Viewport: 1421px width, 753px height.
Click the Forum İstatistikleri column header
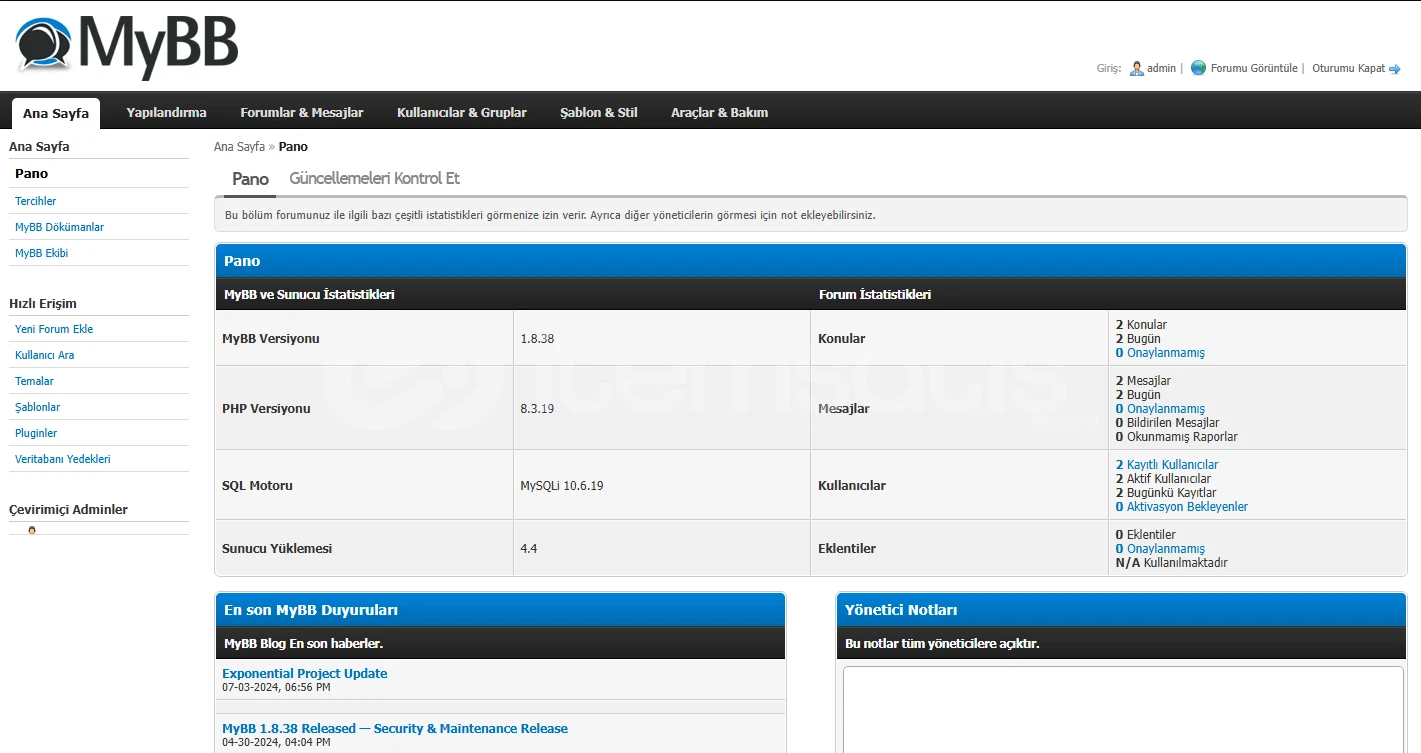(875, 295)
